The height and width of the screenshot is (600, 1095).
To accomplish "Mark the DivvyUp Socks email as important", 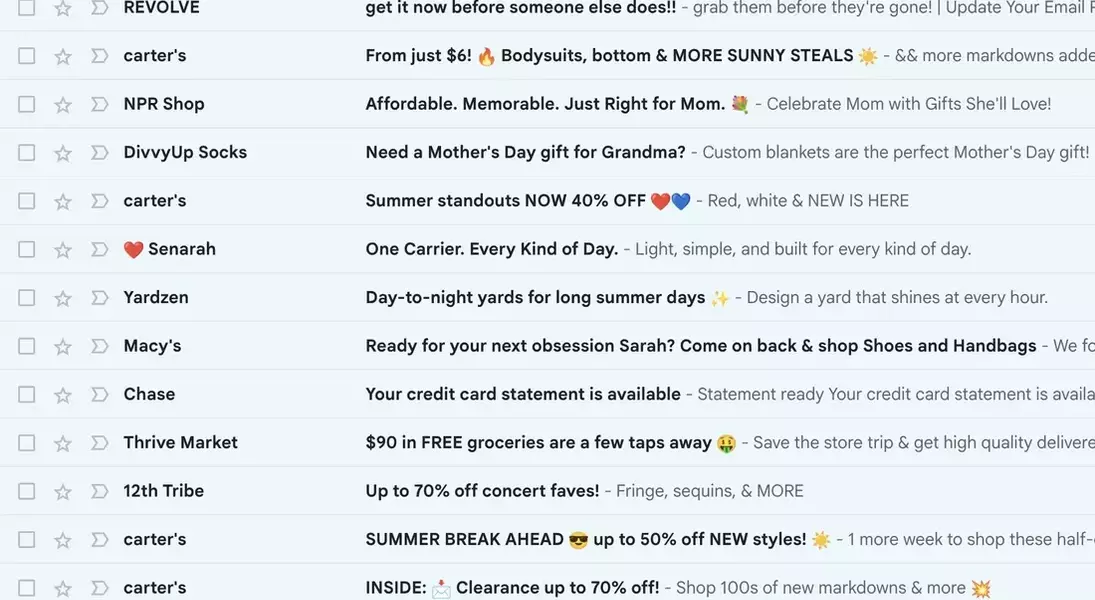I will (x=99, y=152).
